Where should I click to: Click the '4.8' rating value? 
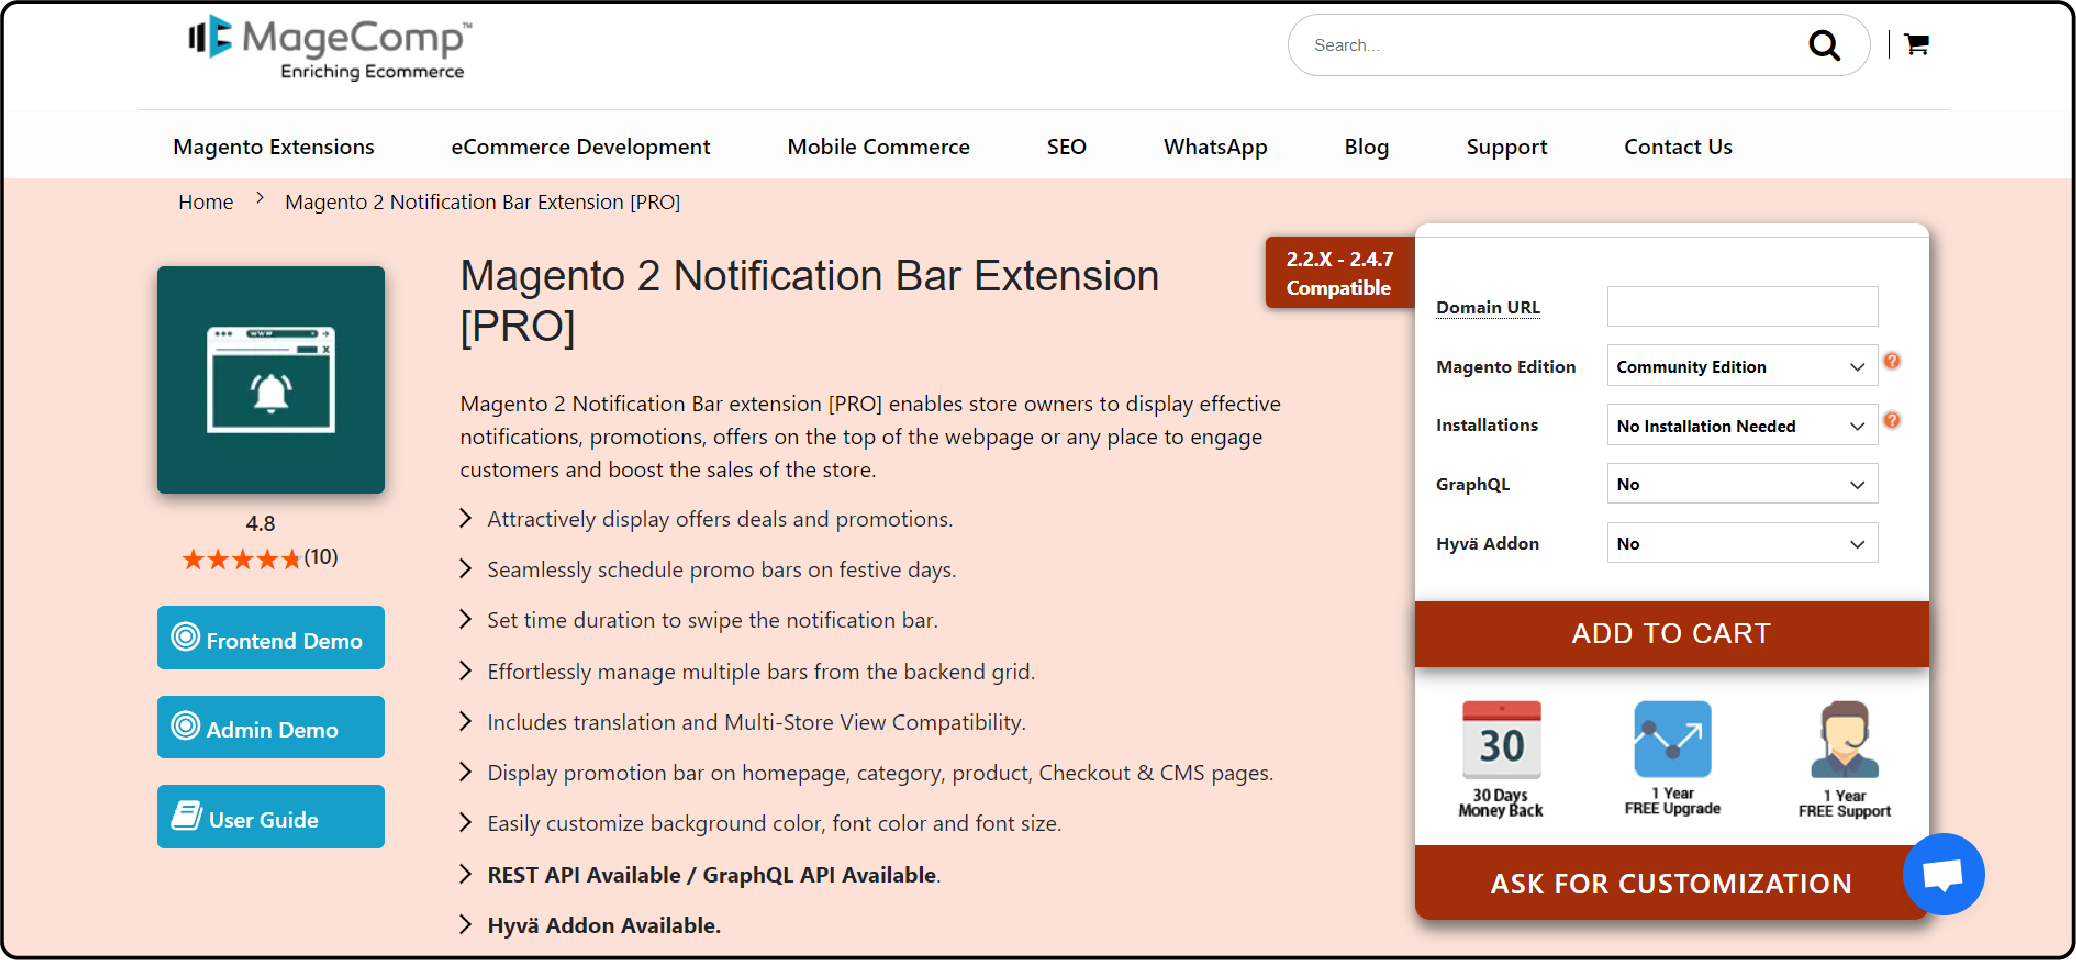(260, 524)
